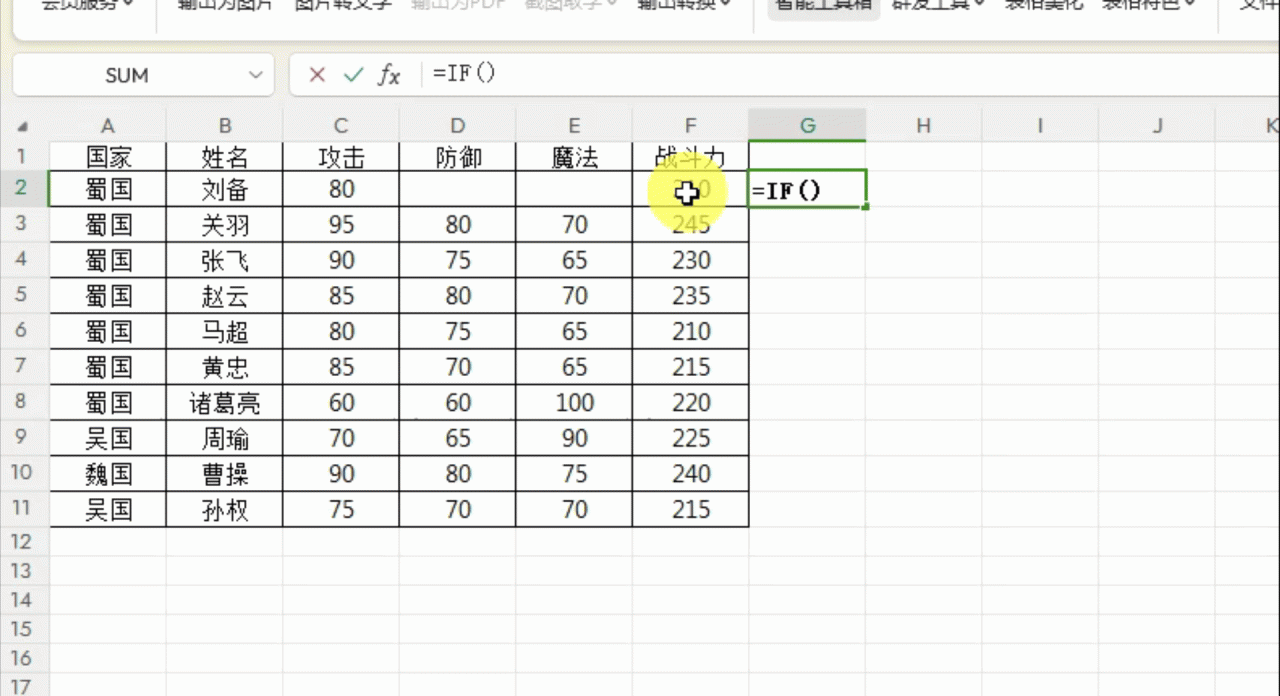Screen dimensions: 1280x696
Task: Select row 2 header
Action: click(24, 189)
